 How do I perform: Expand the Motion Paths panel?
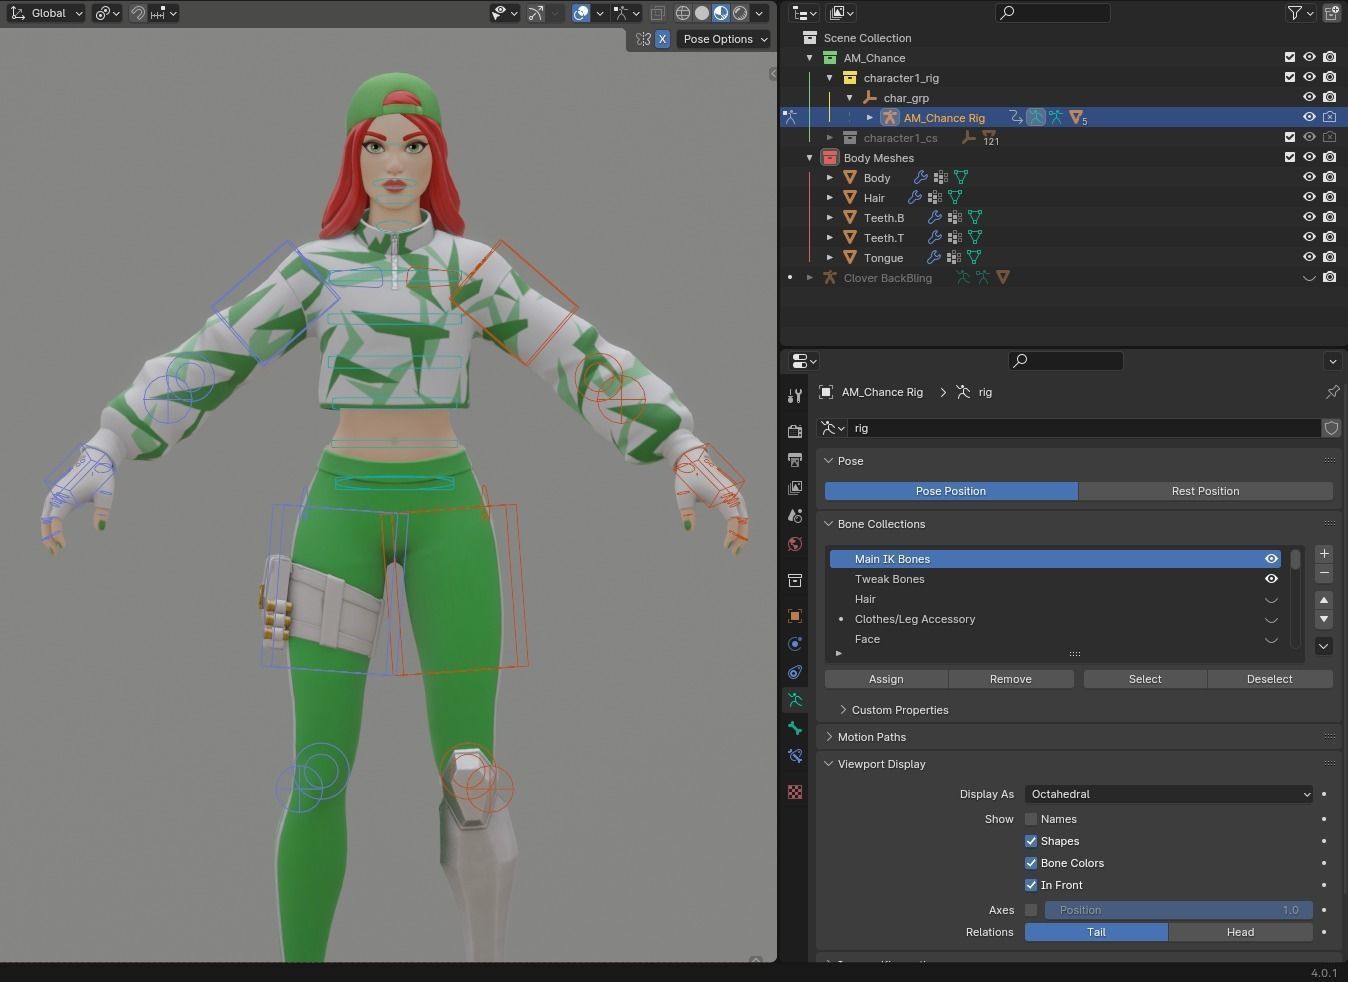click(829, 737)
